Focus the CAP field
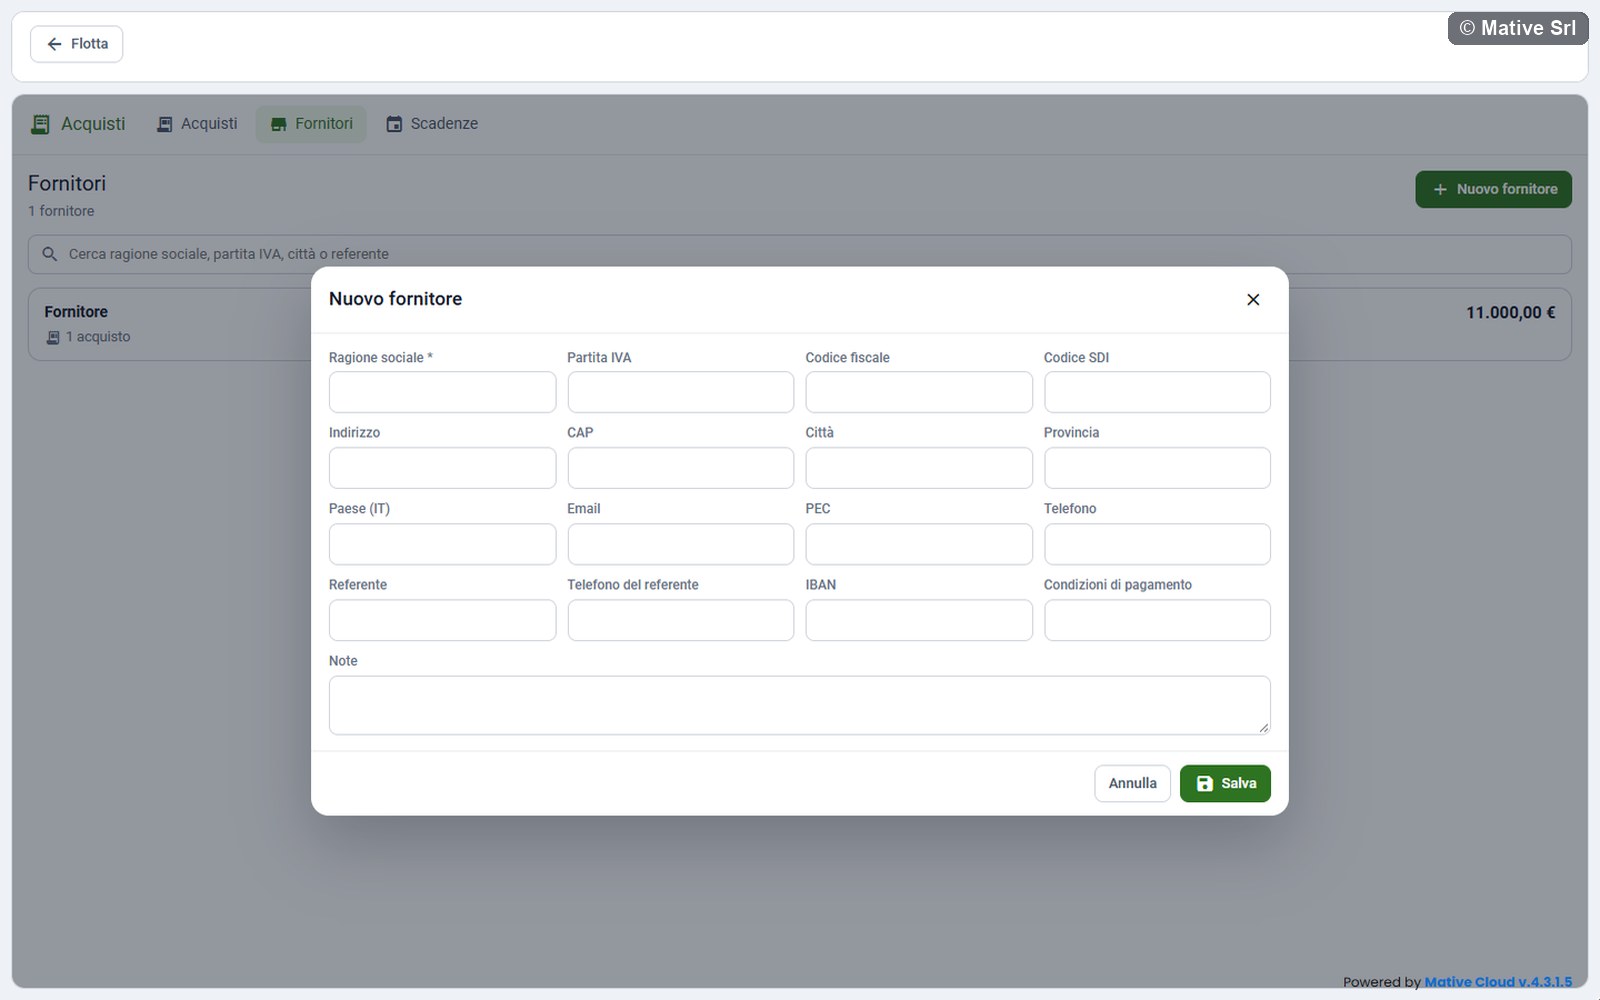 click(681, 468)
